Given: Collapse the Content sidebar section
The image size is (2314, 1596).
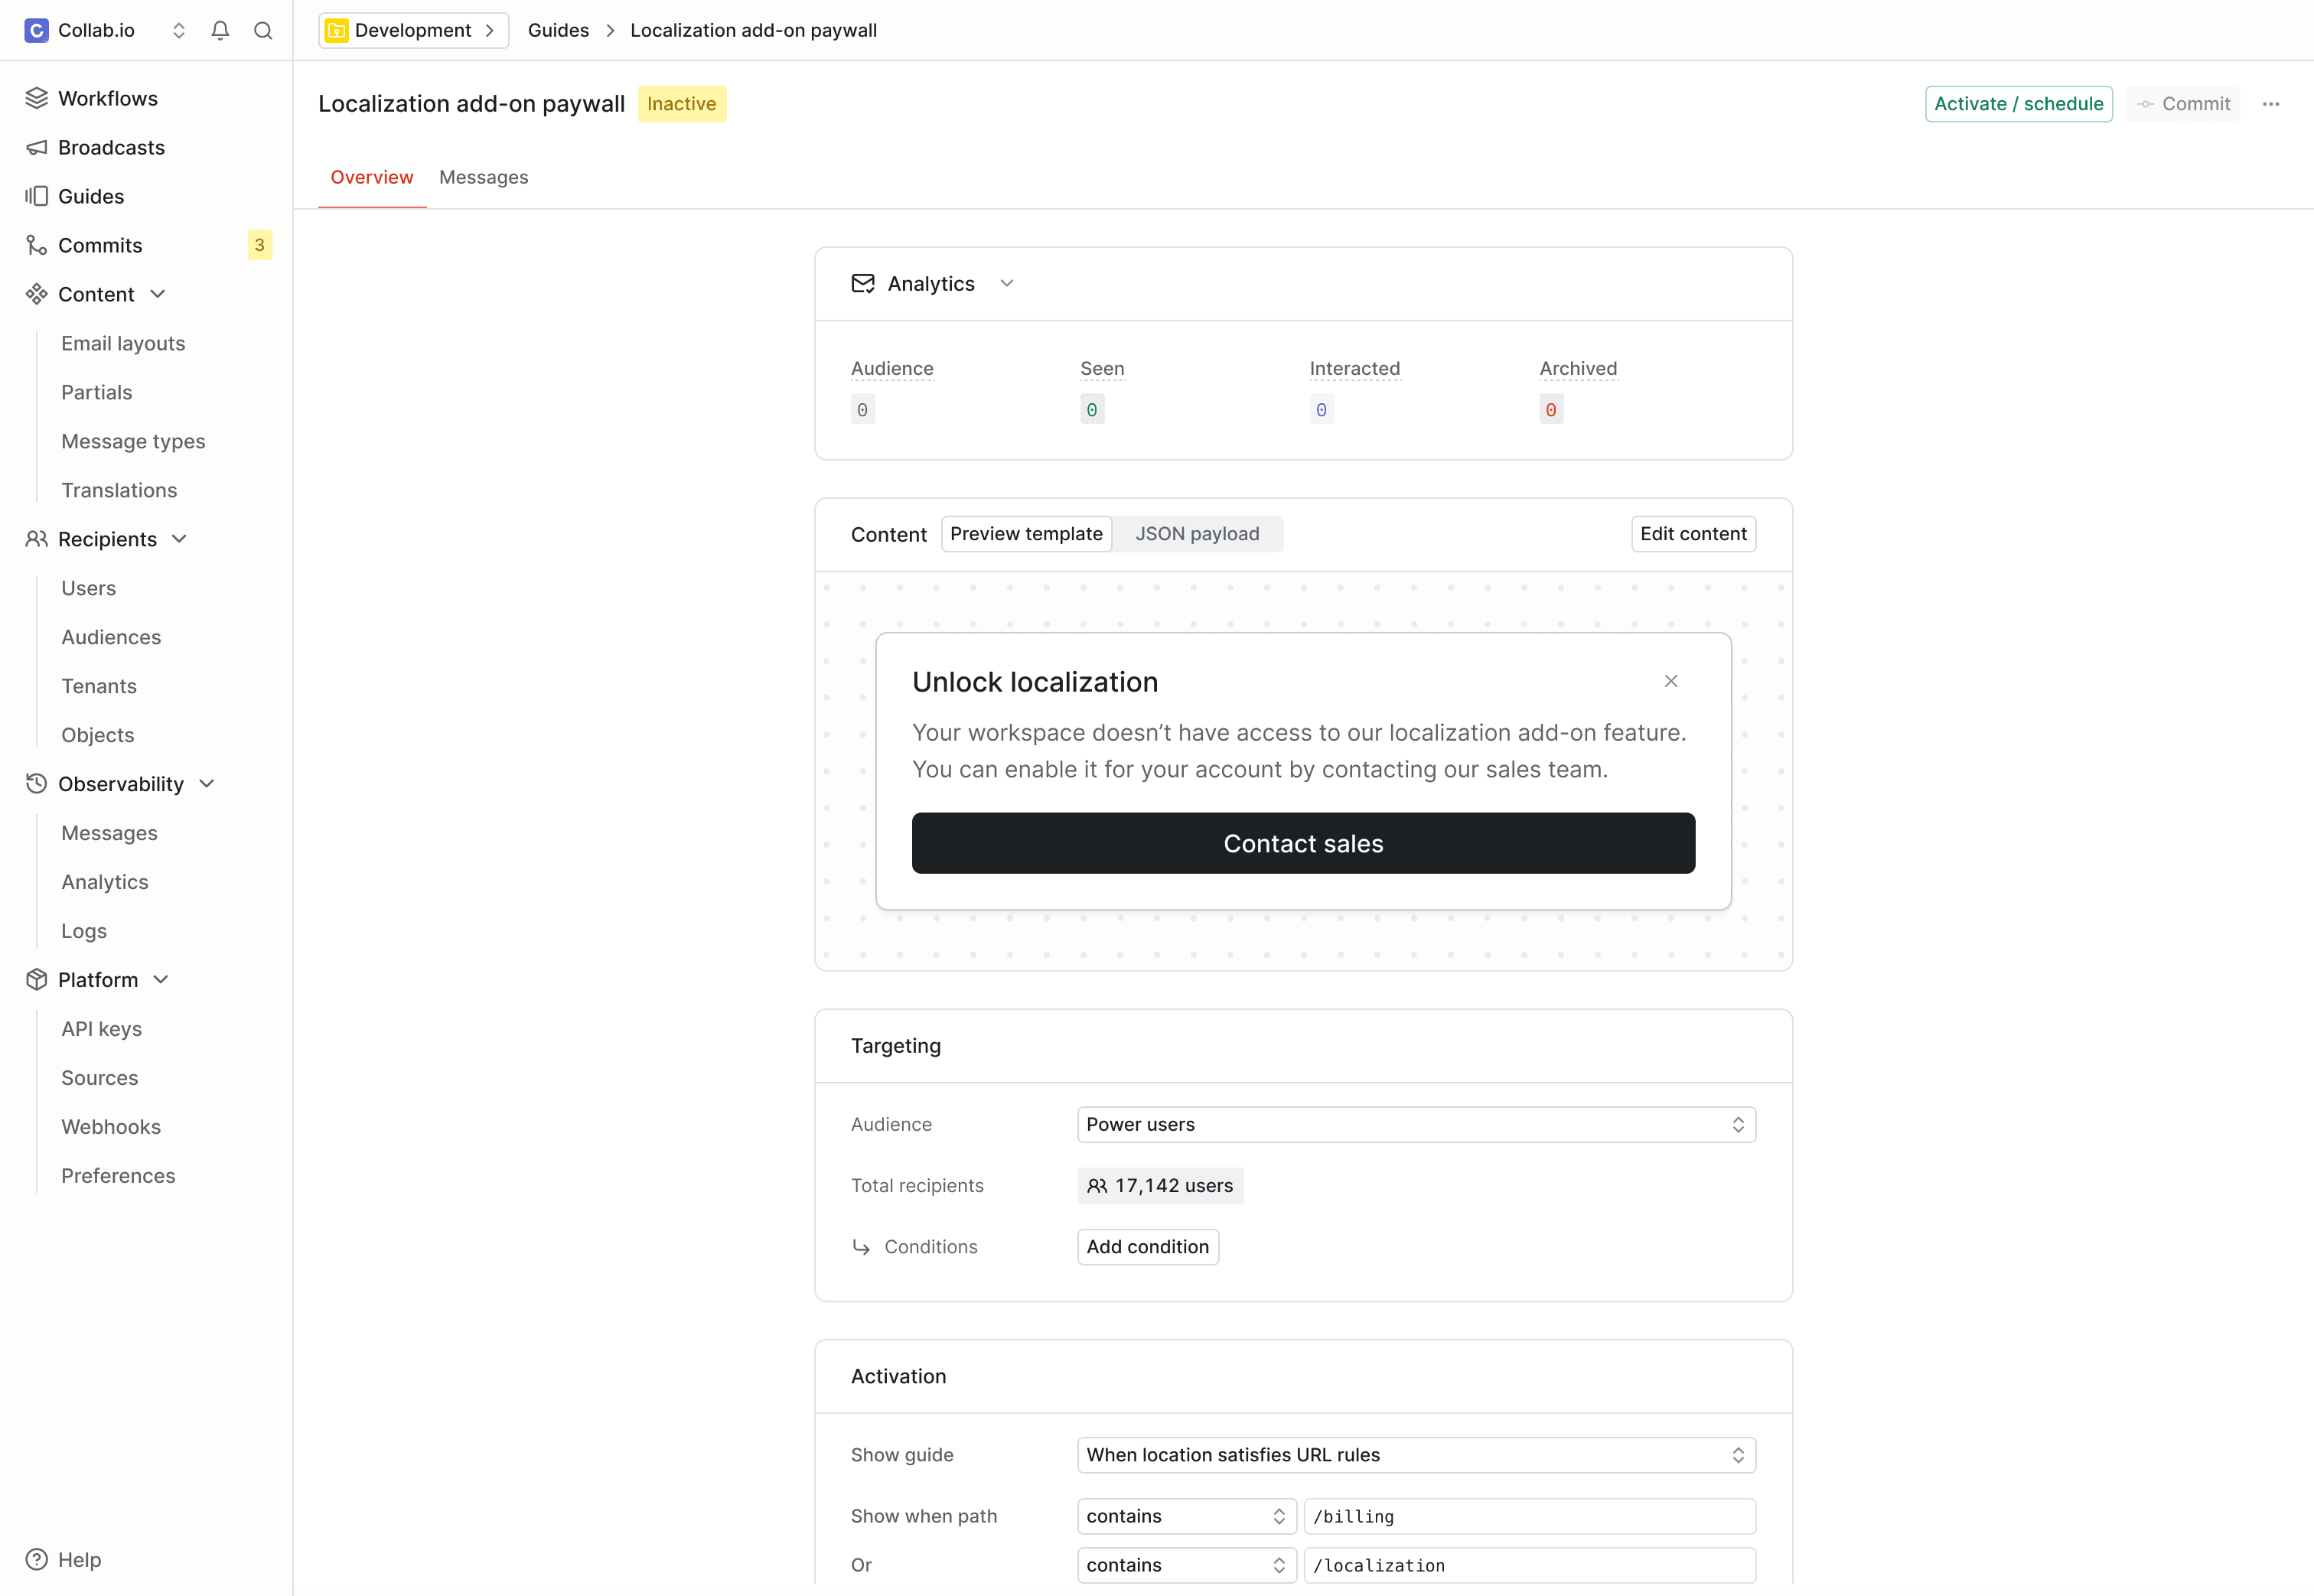Looking at the screenshot, I should coord(158,294).
